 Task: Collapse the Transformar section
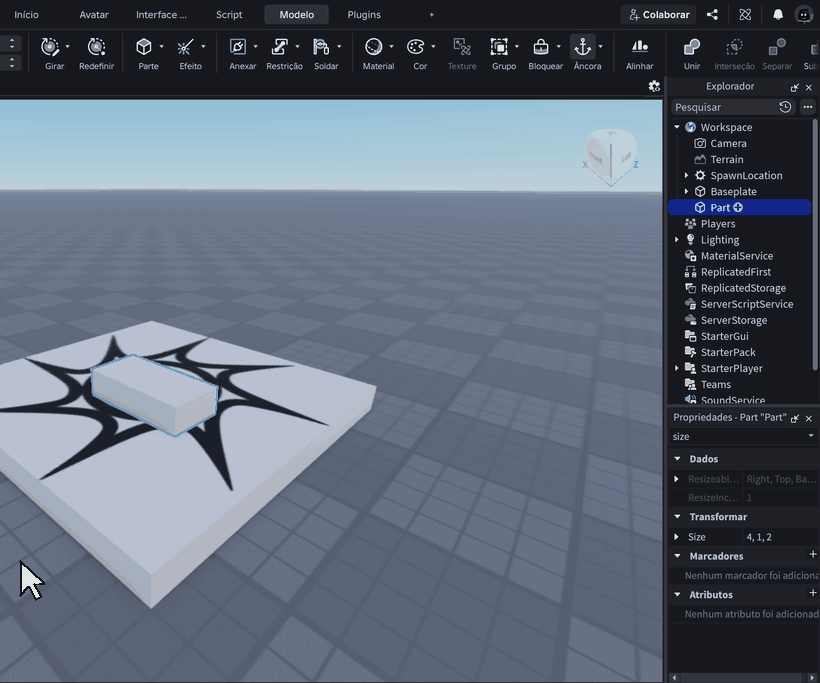tap(677, 517)
